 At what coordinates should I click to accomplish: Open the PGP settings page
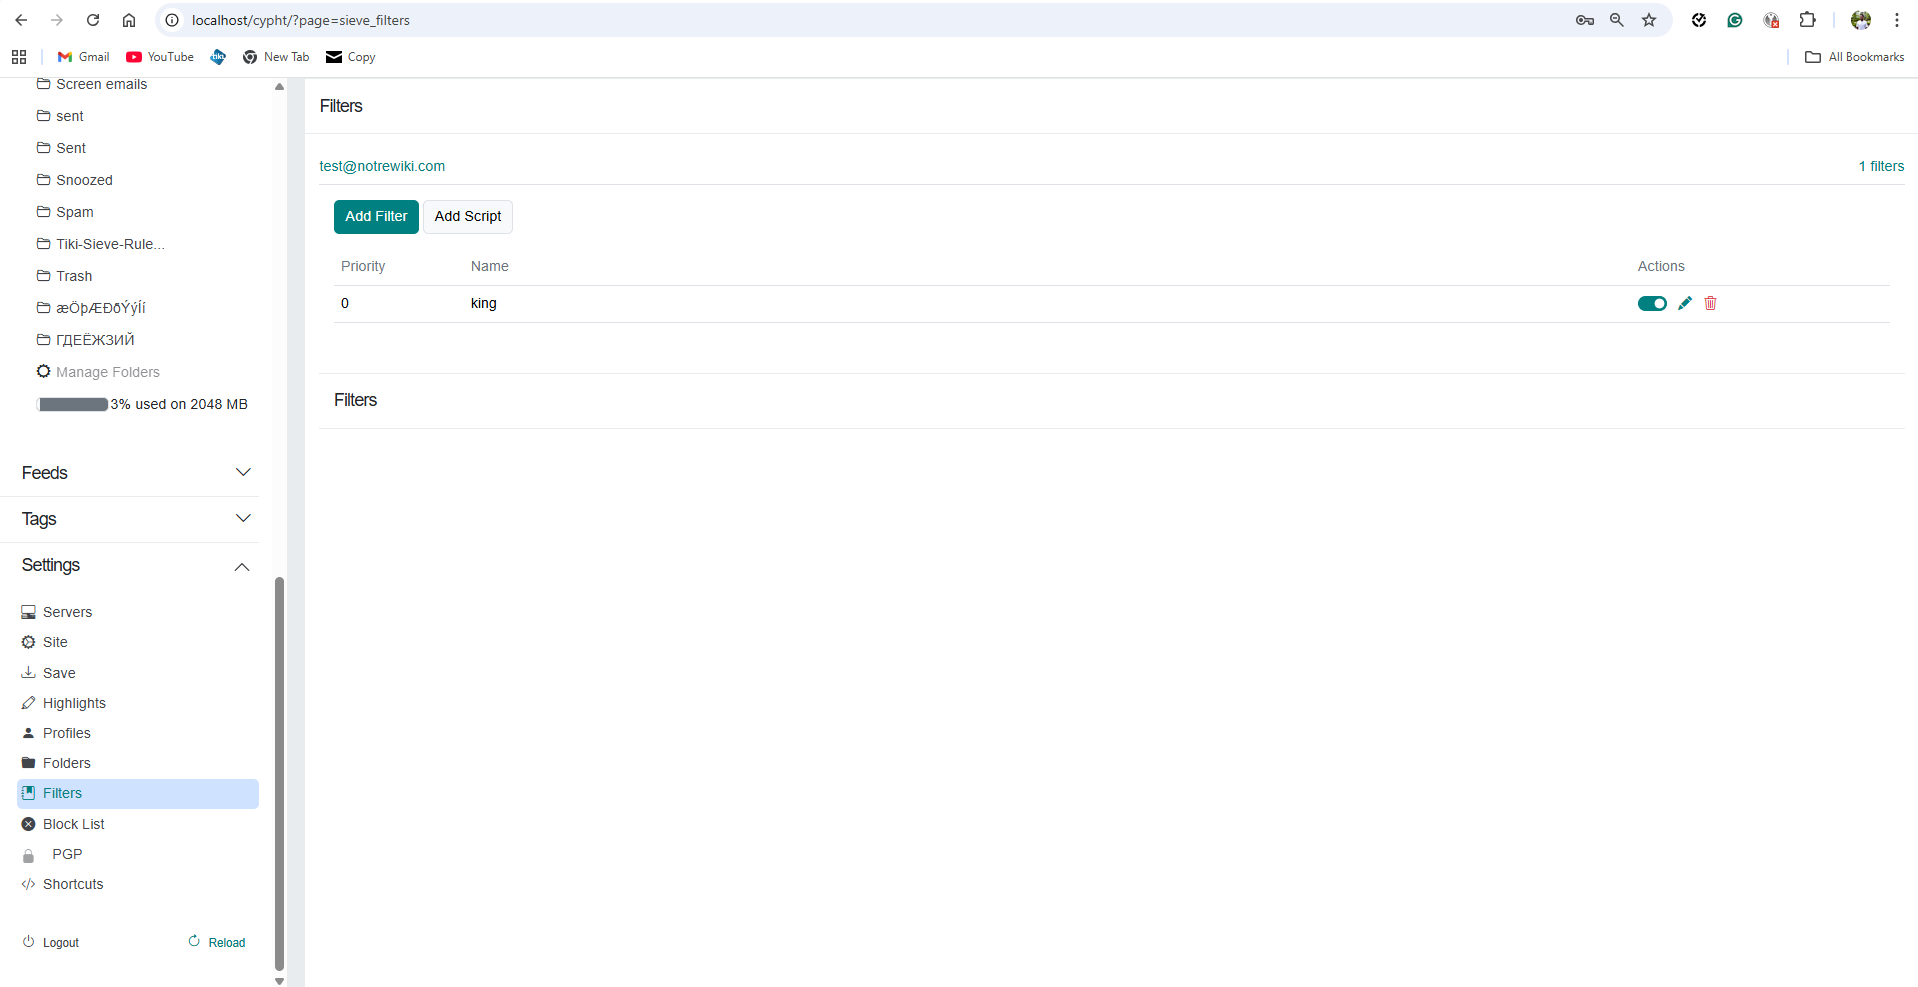point(66,854)
